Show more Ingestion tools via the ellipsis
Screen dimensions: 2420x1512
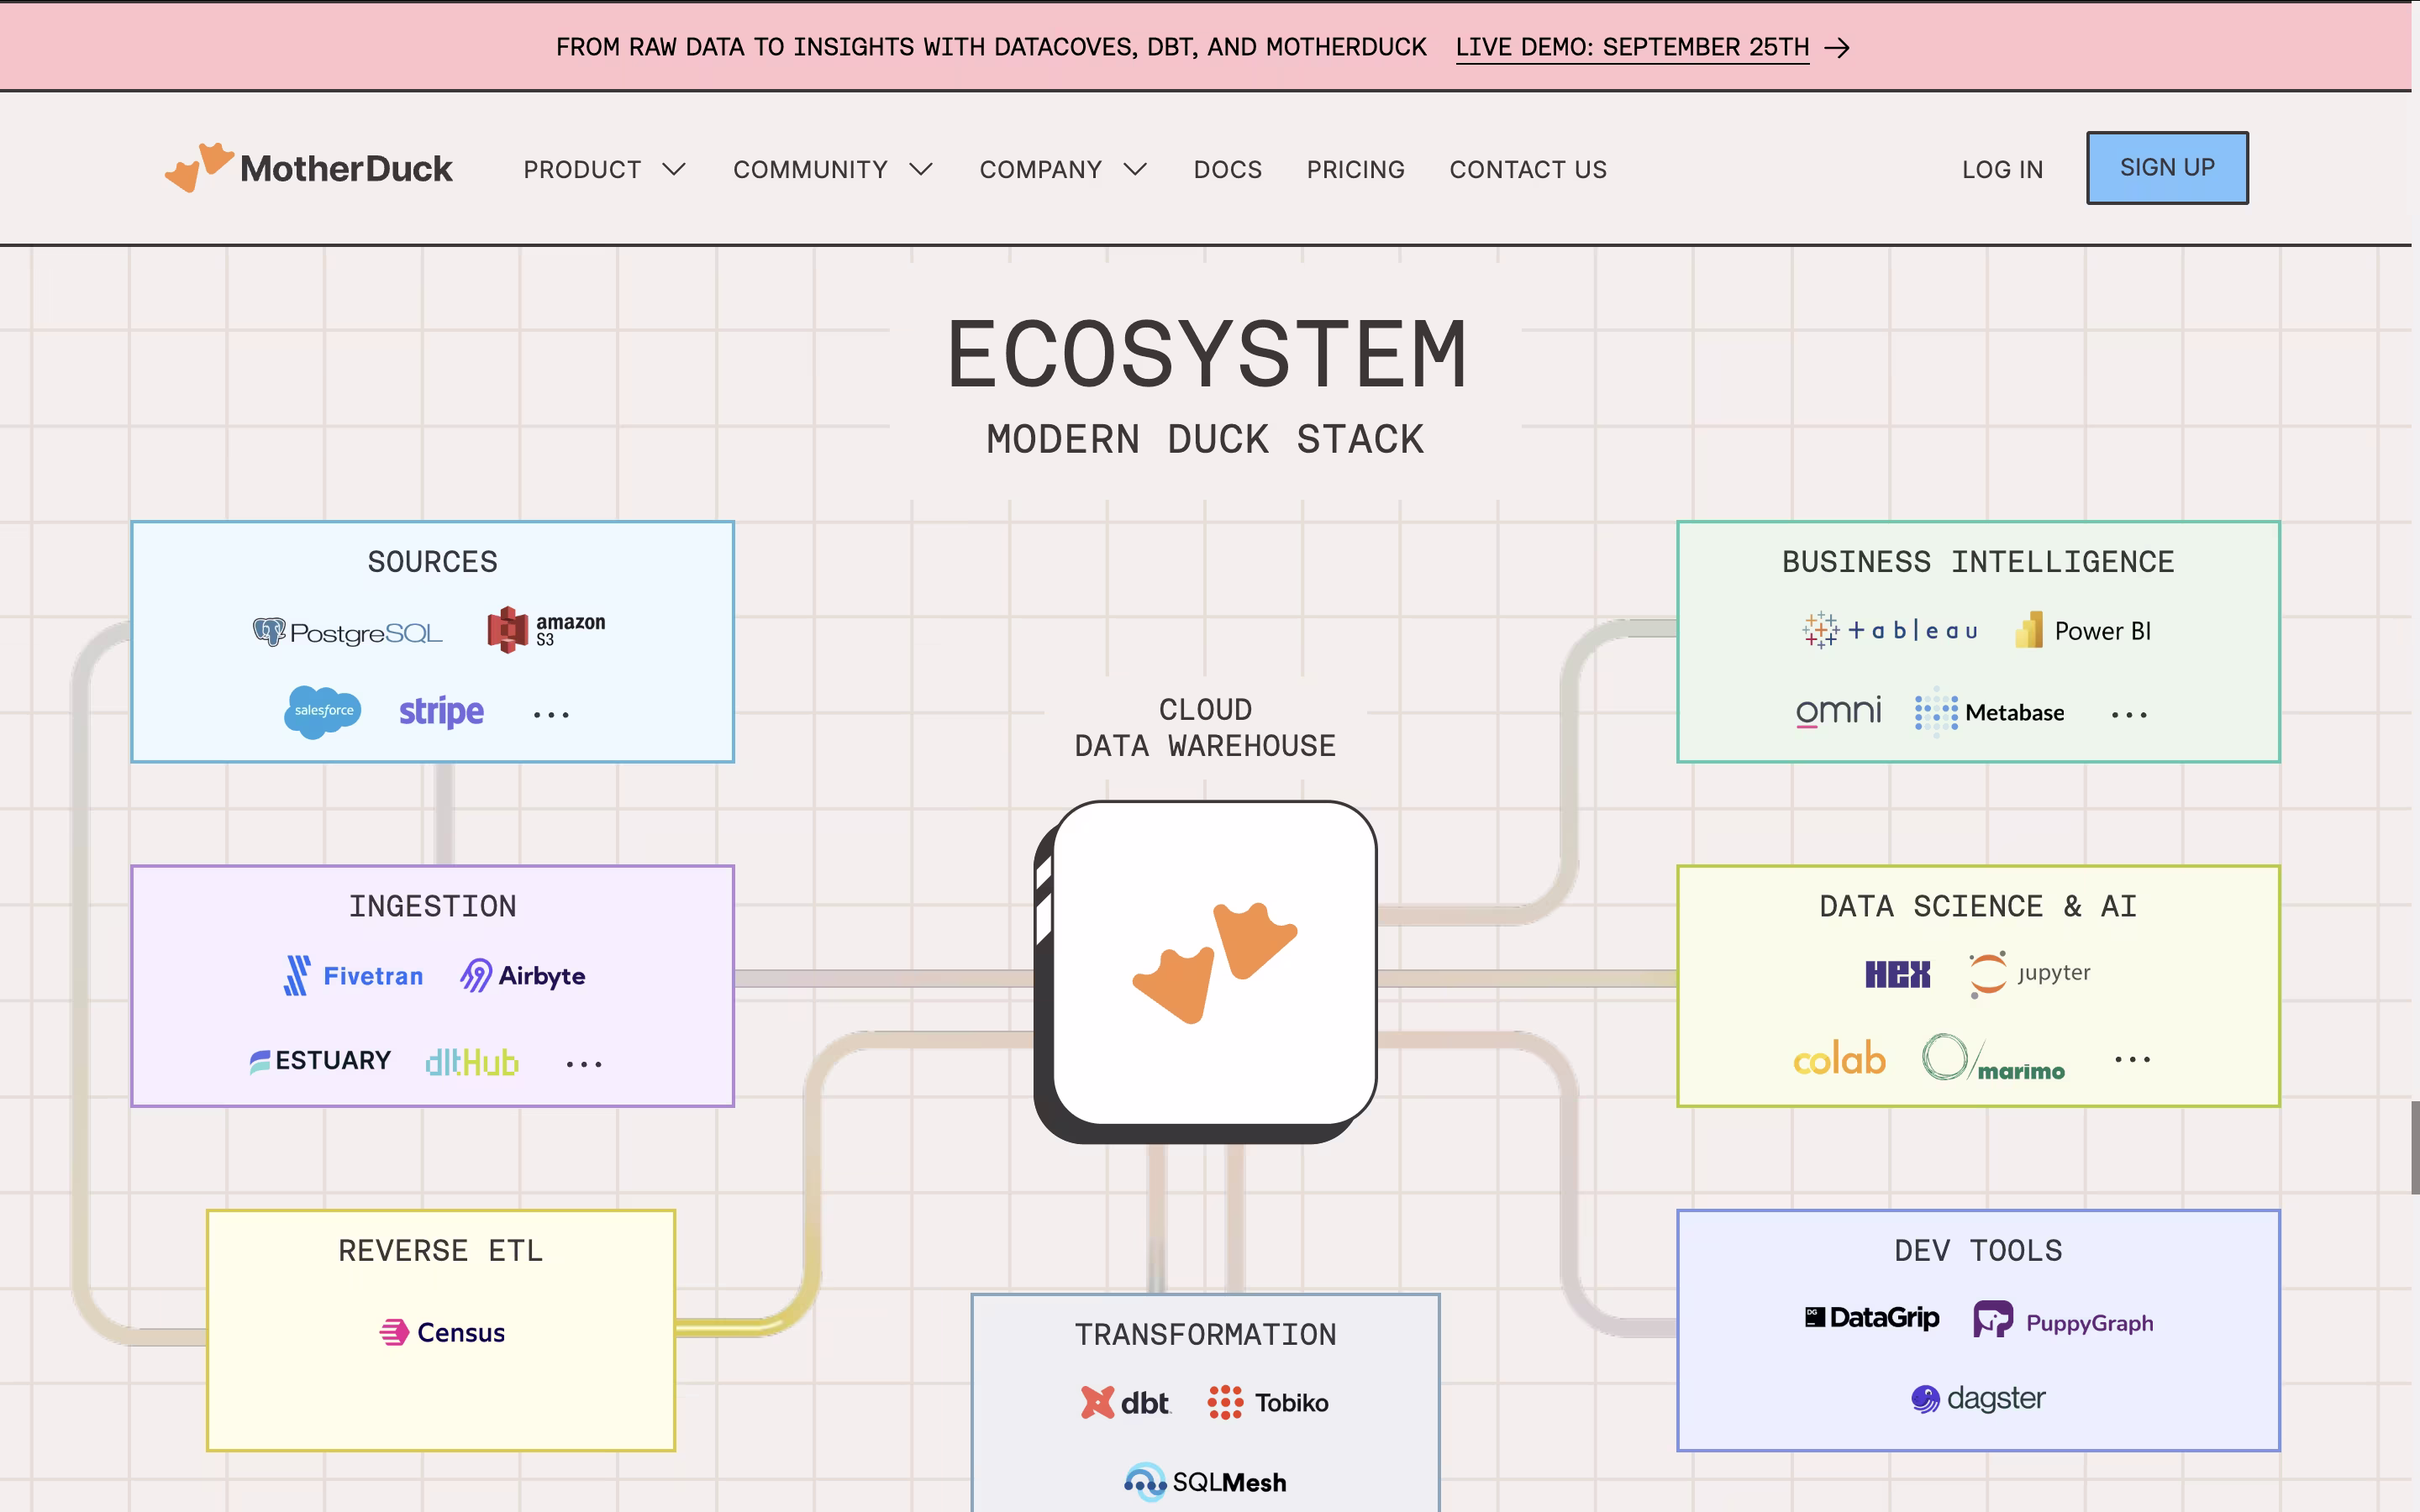click(x=584, y=1063)
